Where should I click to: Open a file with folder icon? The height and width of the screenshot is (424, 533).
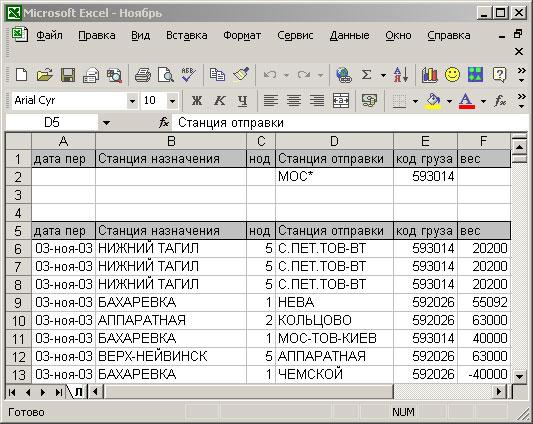tap(45, 75)
